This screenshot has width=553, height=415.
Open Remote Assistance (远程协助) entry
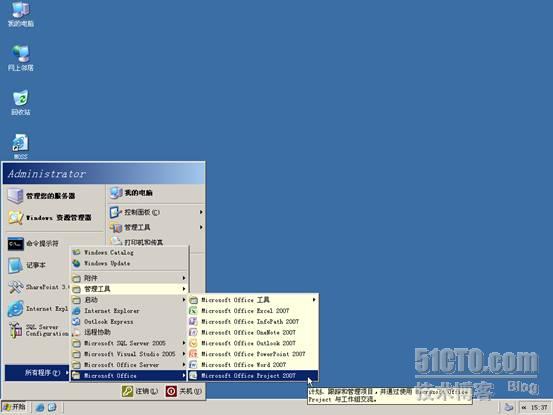click(129, 332)
